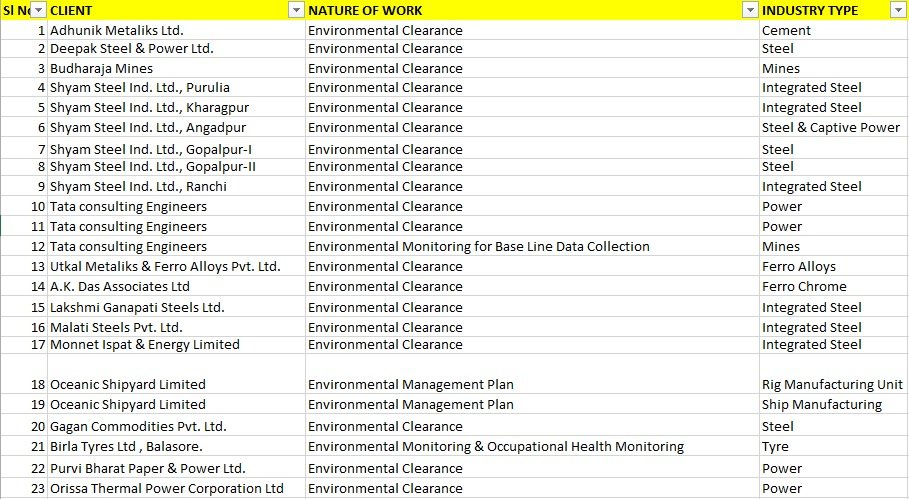Select Environmental Monitoring & Occupational Health Monitoring cell
The height and width of the screenshot is (499, 909).
pyautogui.click(x=532, y=446)
